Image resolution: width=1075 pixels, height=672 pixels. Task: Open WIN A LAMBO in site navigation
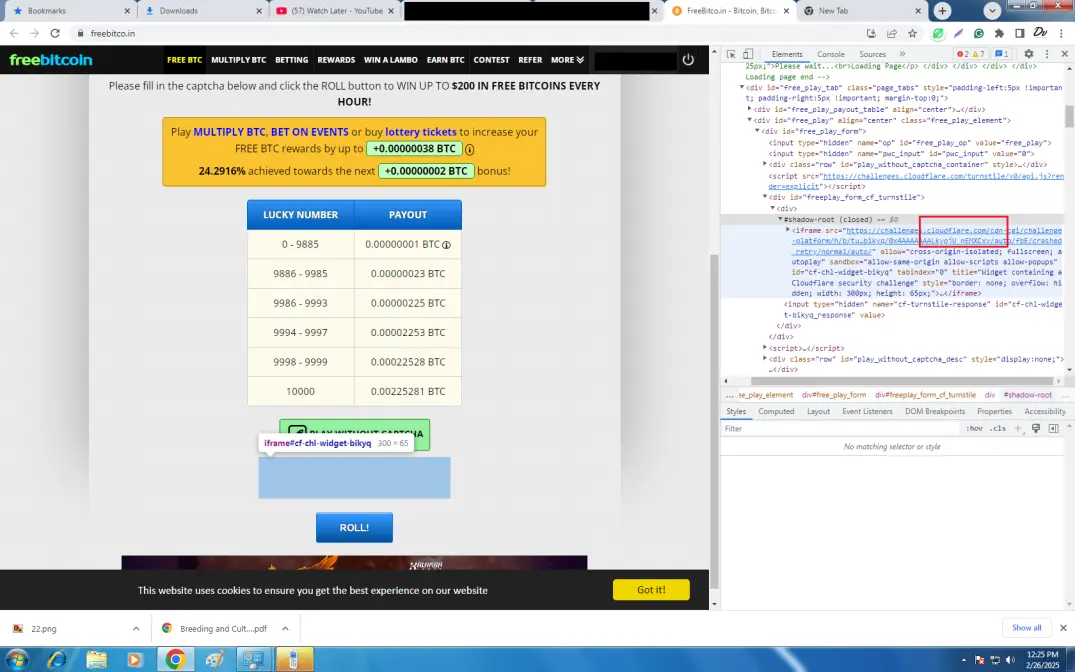click(x=391, y=60)
